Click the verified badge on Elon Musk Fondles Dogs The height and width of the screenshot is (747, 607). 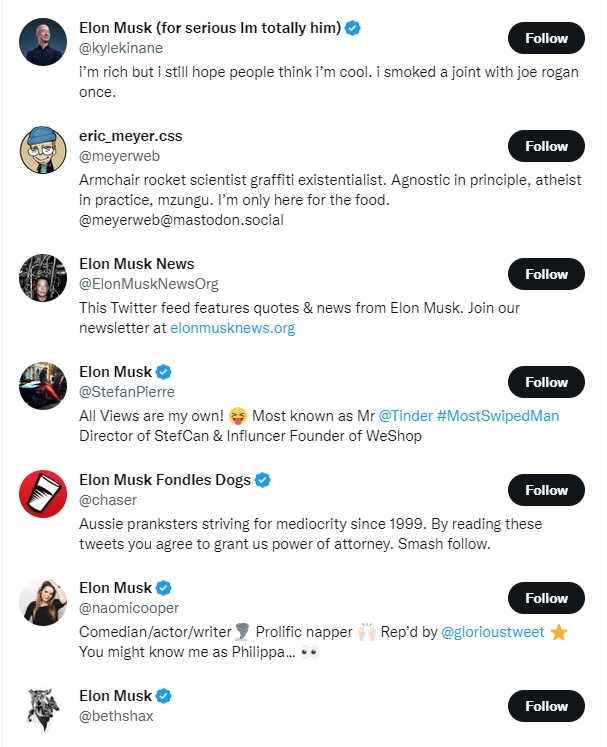point(263,480)
